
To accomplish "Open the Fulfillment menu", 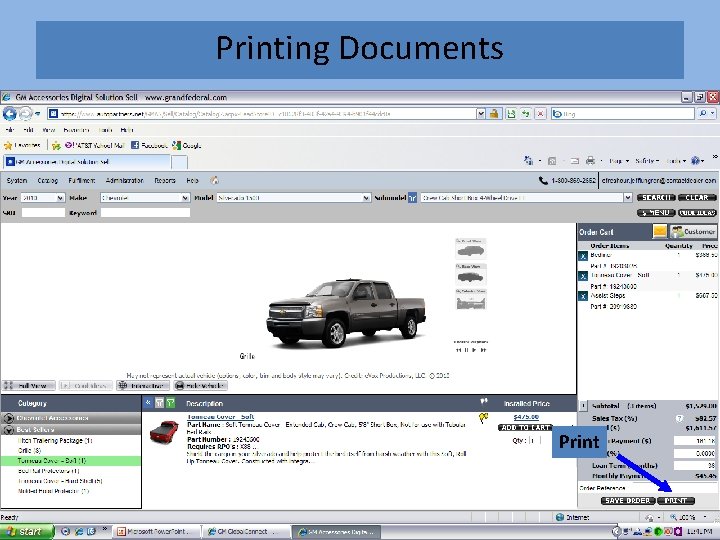I will (x=82, y=181).
